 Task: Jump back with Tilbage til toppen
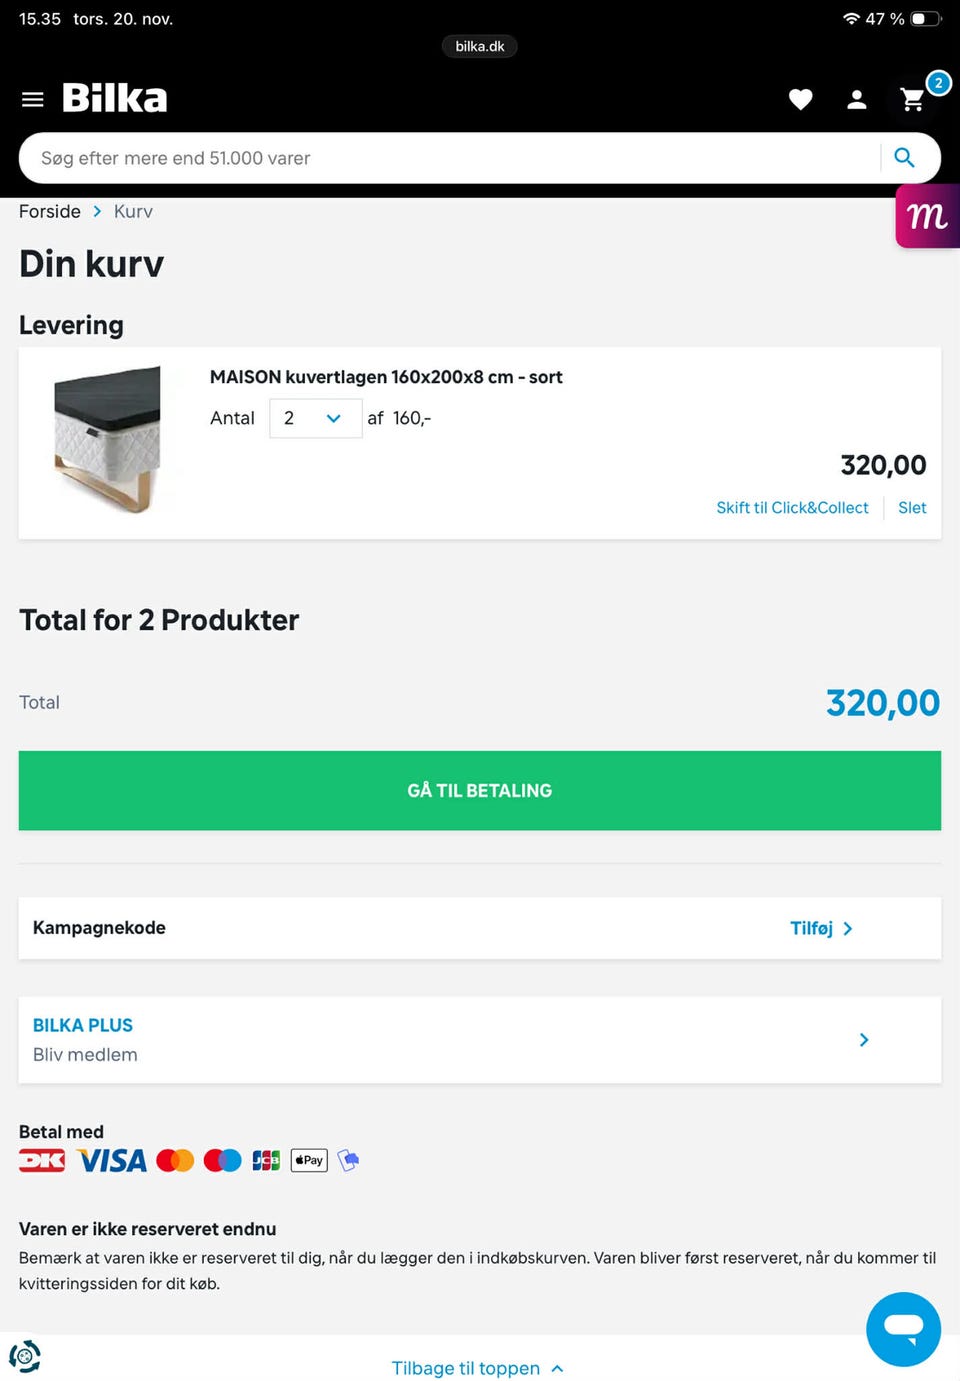click(477, 1367)
